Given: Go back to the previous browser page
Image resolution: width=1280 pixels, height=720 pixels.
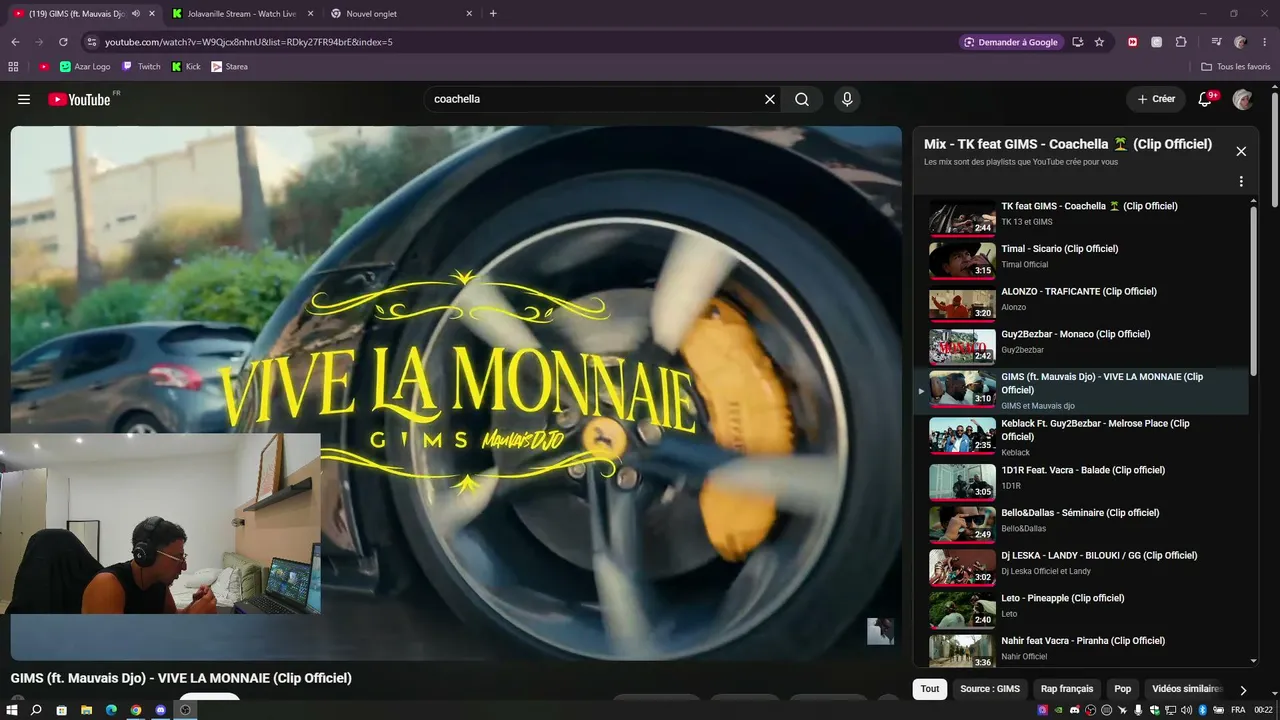Looking at the screenshot, I should [x=15, y=42].
